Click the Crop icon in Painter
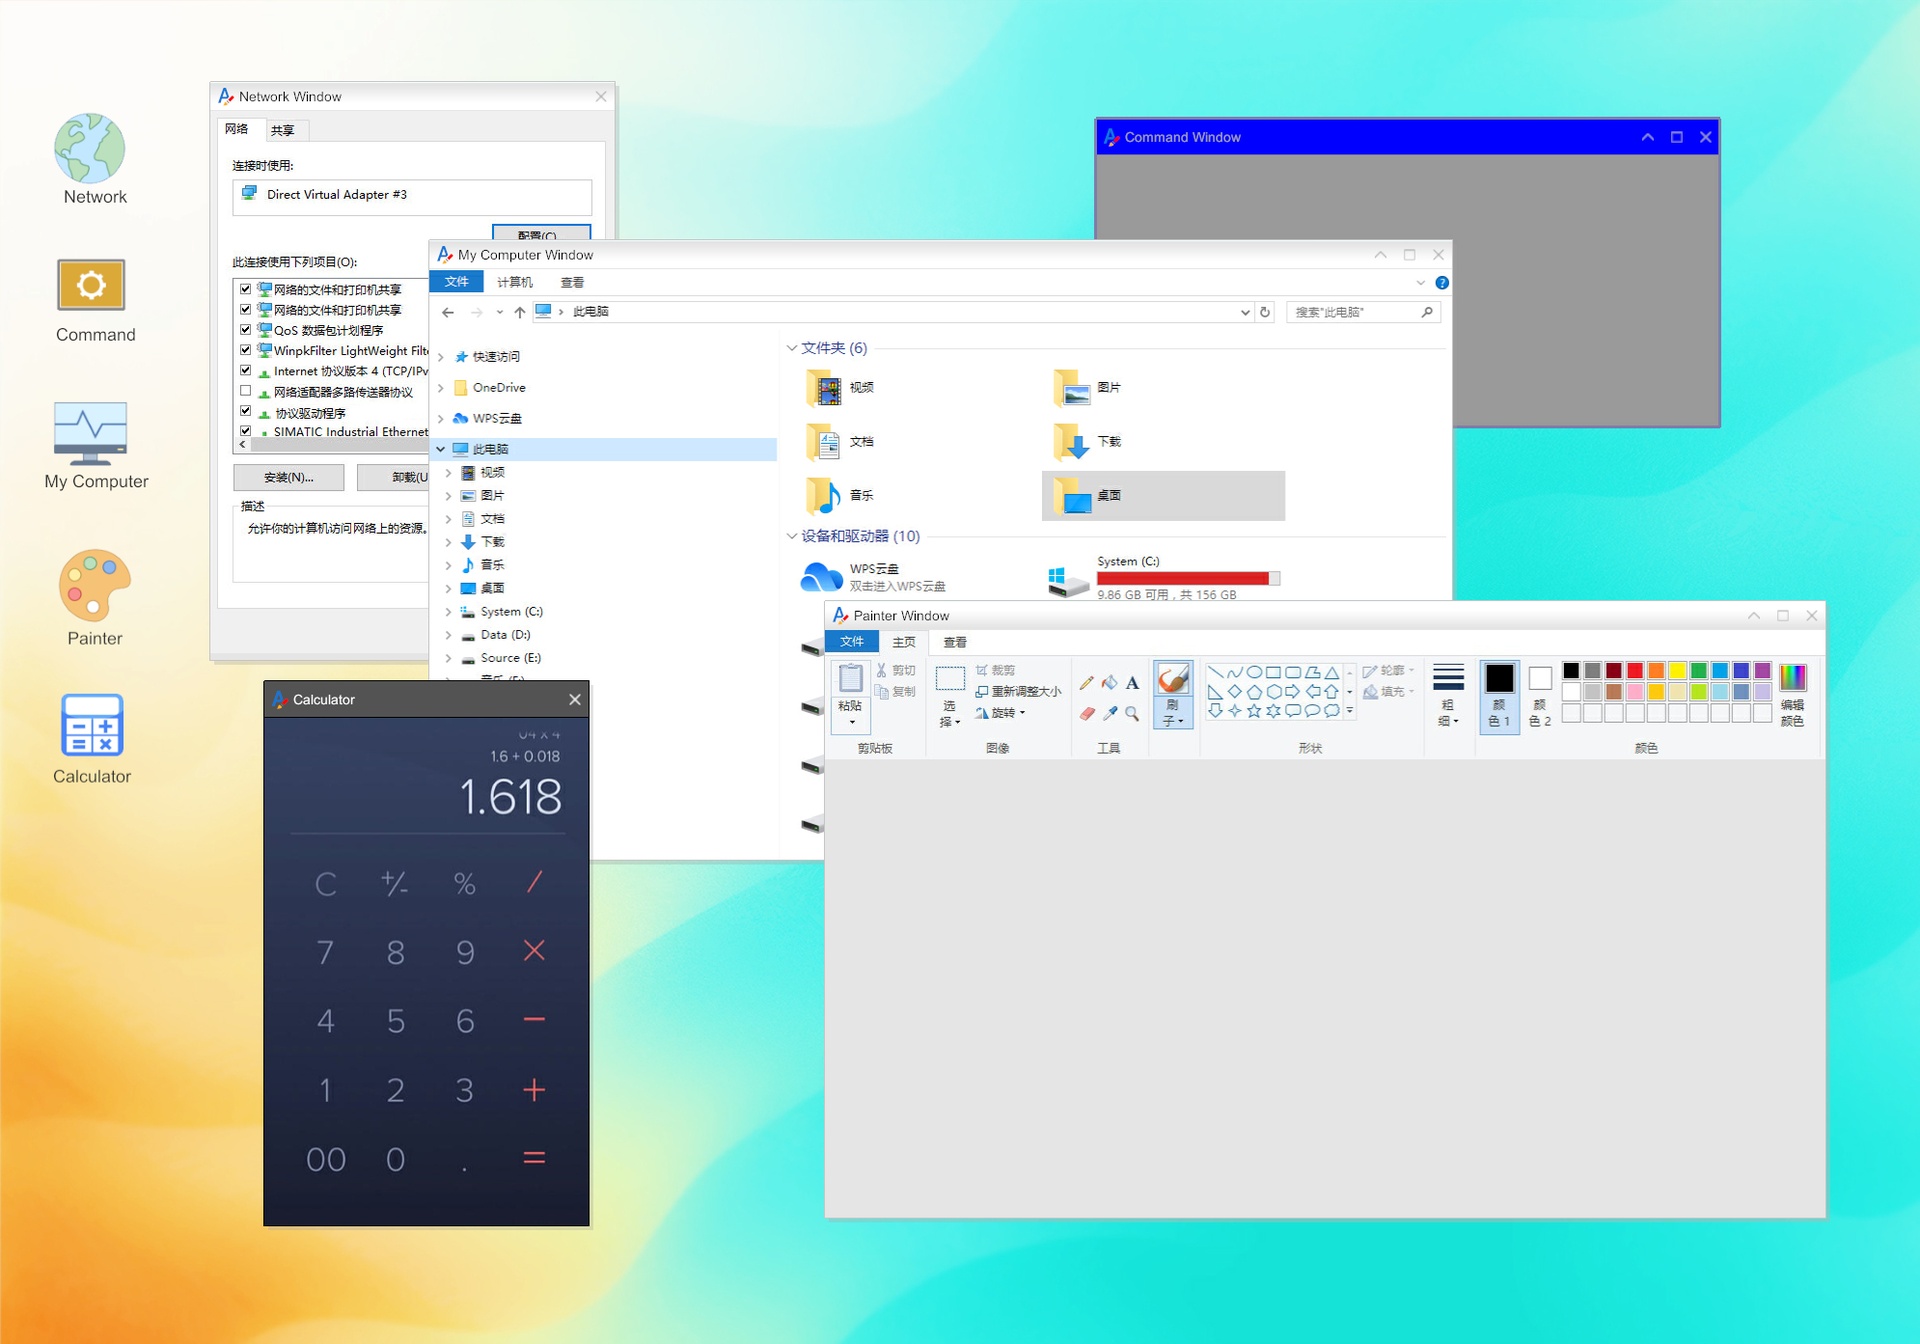 (982, 670)
